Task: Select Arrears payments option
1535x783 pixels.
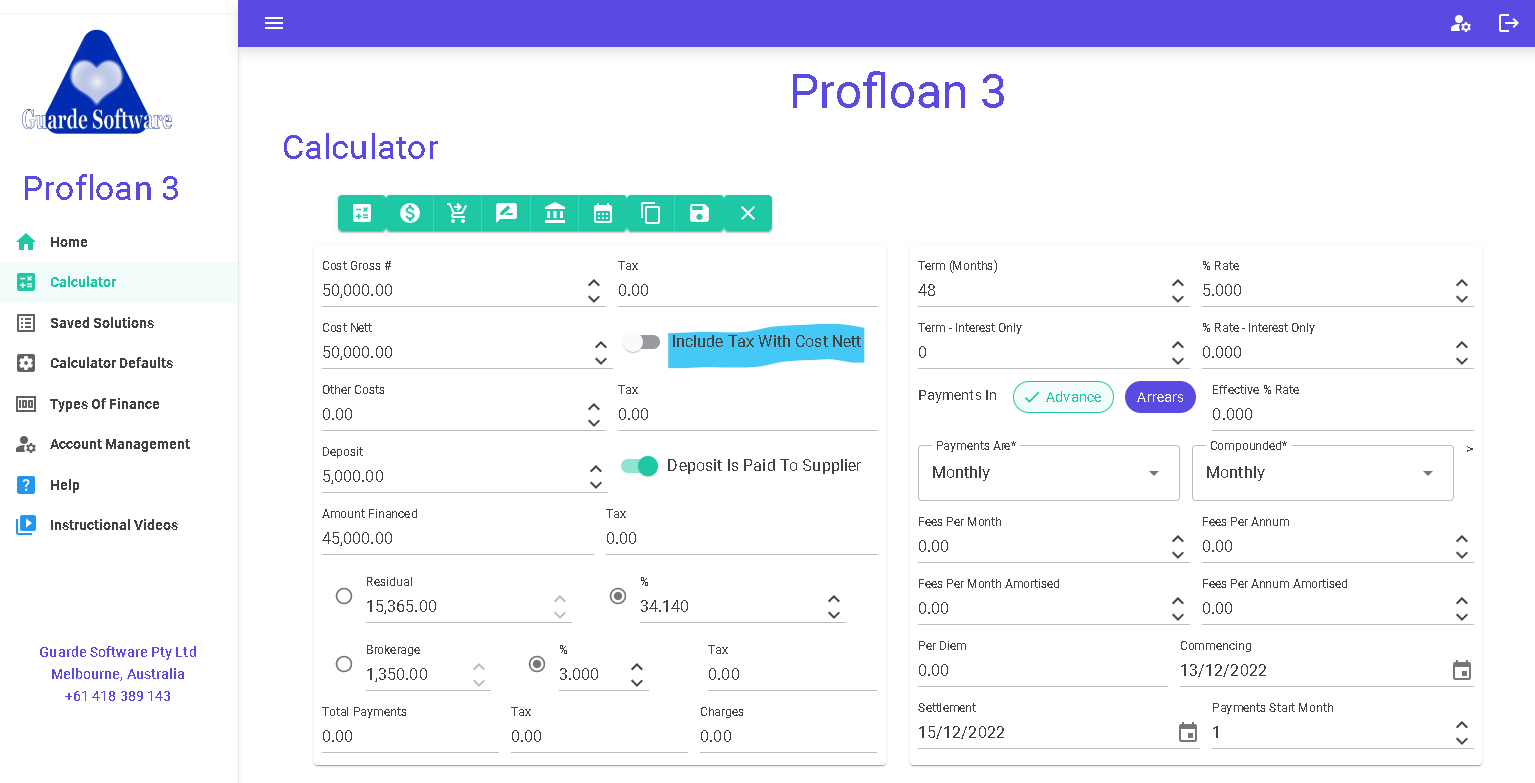Action: coord(1160,397)
